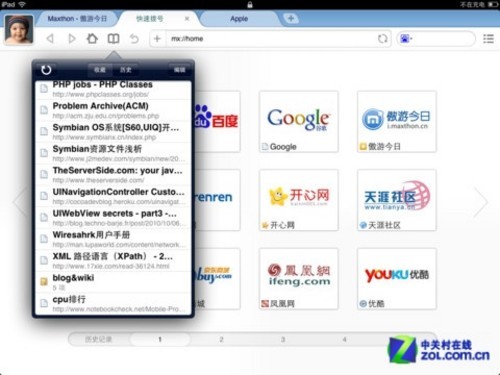The height and width of the screenshot is (375, 500).
Task: Open the renren speed dial tile
Action: [x=217, y=200]
